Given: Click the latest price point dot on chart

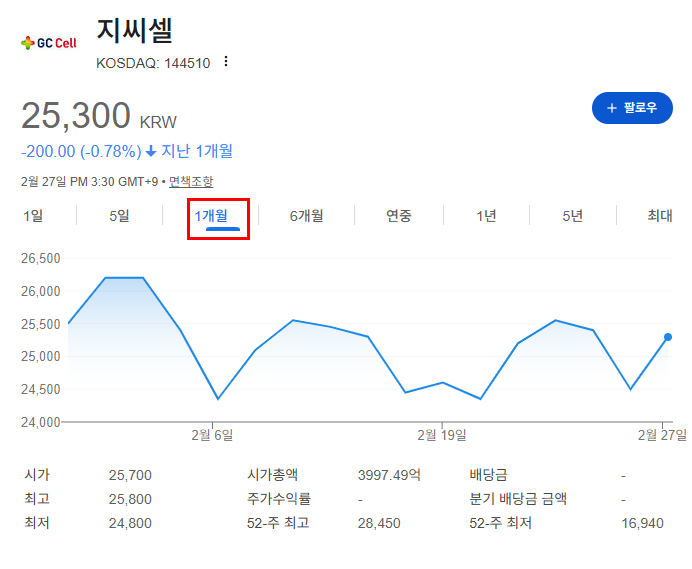Looking at the screenshot, I should click(668, 337).
